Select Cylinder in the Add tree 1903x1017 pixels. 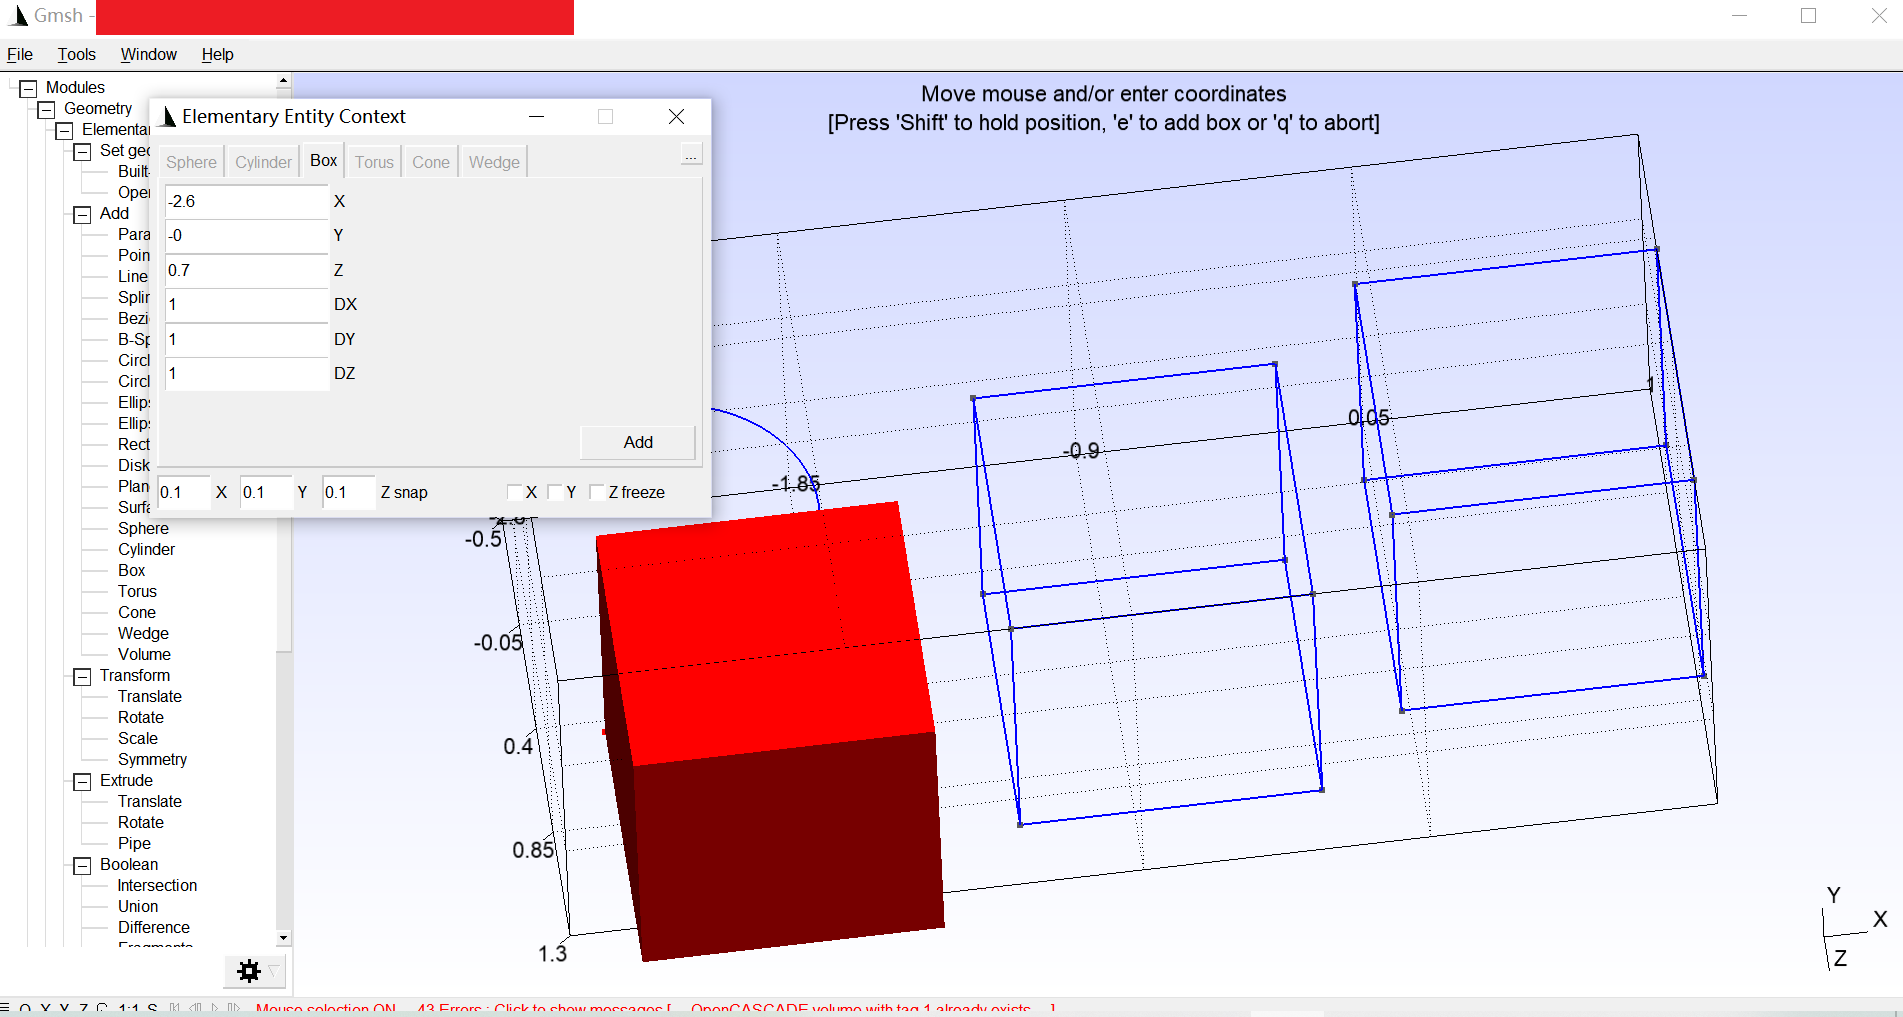146,550
